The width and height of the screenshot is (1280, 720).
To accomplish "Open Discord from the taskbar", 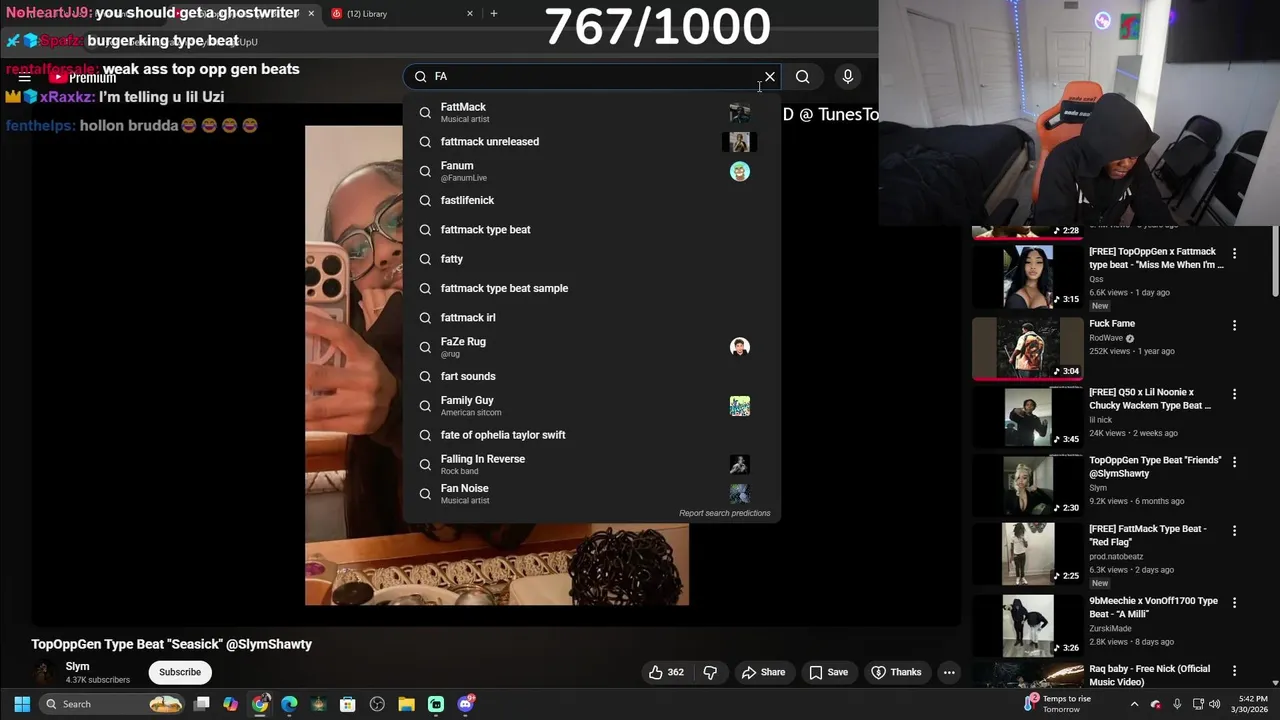I will (x=465, y=704).
